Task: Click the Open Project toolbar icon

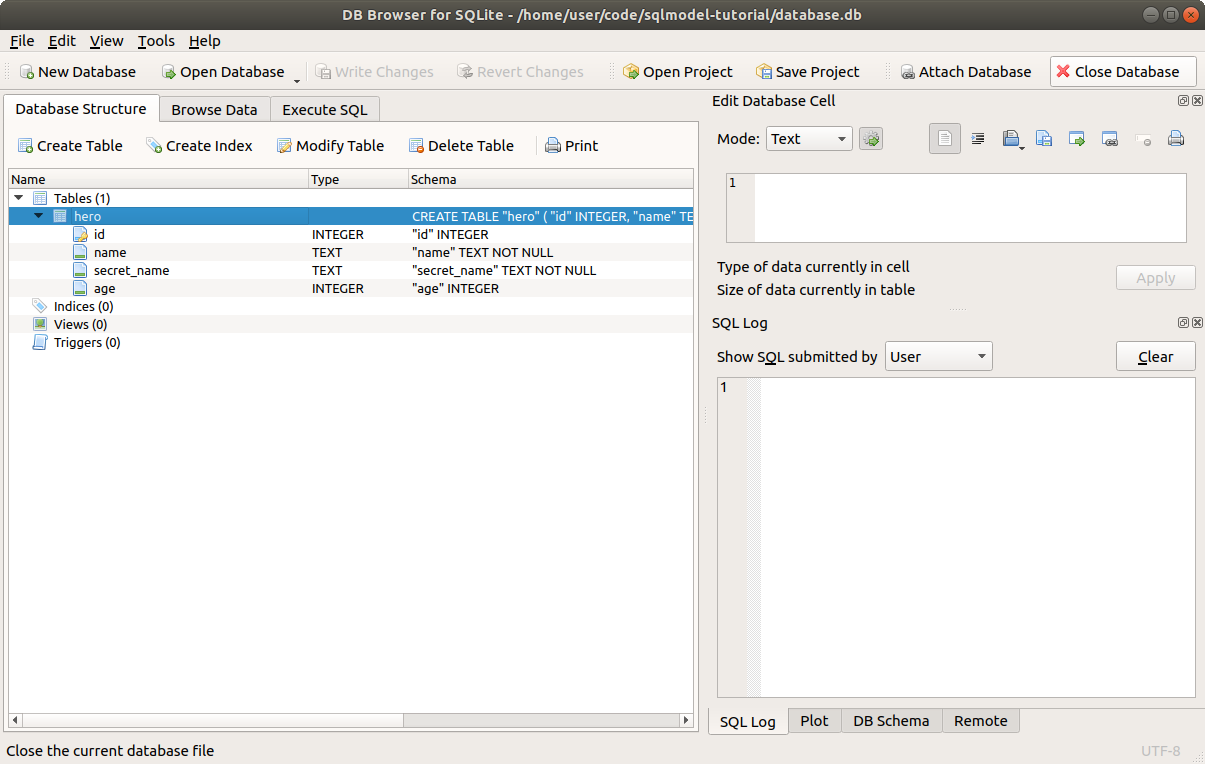Action: coord(631,72)
